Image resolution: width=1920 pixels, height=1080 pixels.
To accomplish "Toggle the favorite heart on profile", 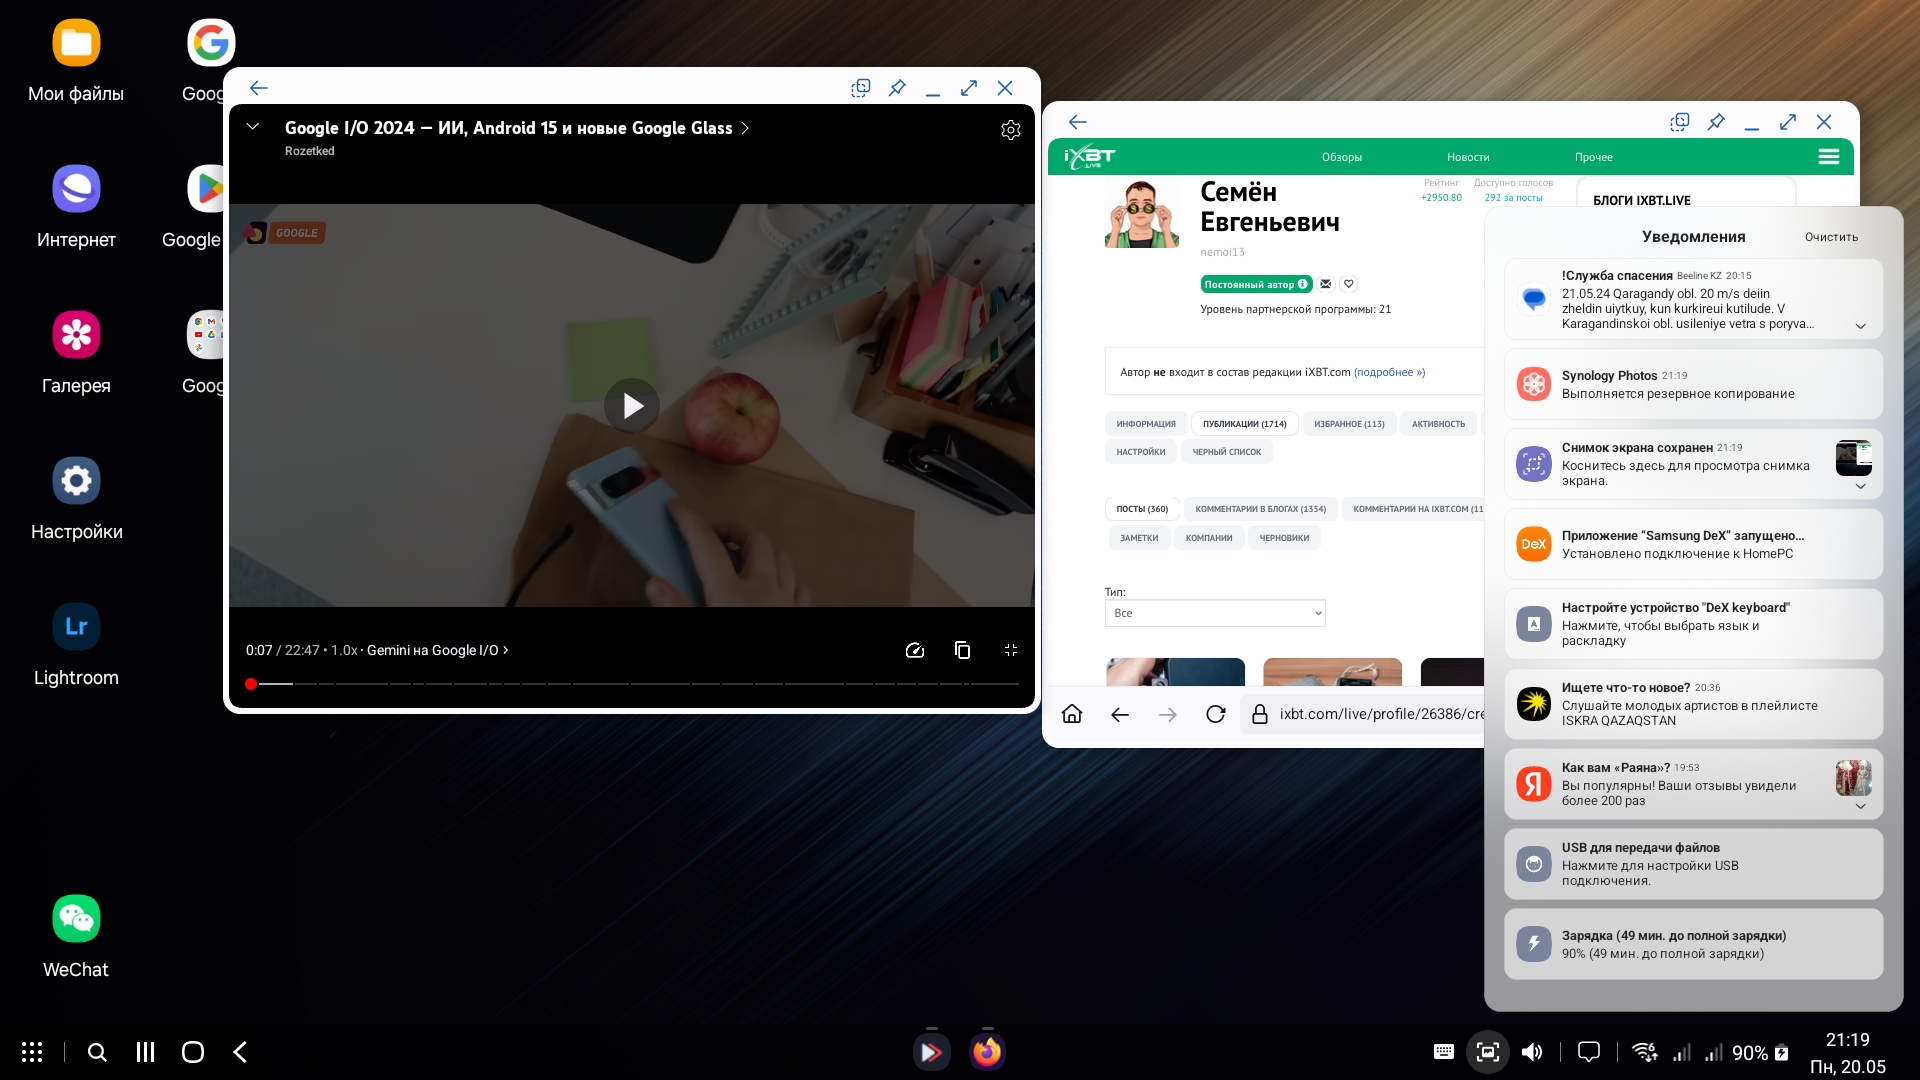I will [1348, 284].
